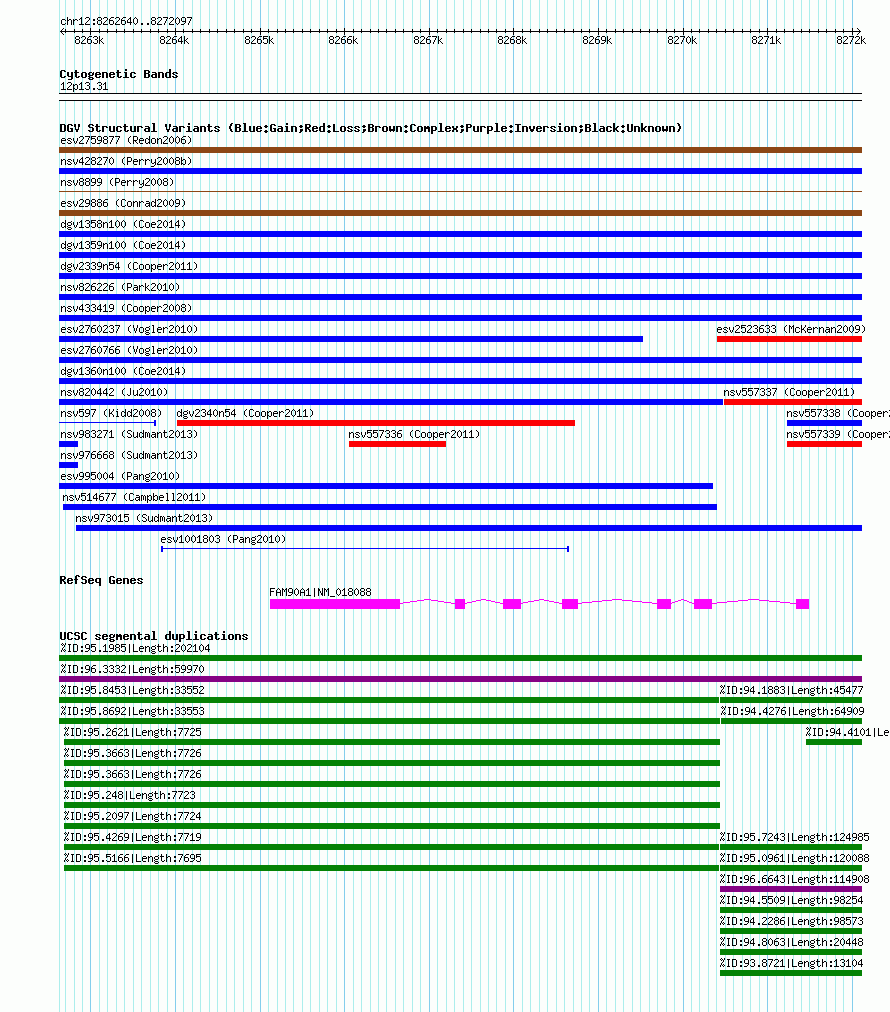
Task: Open nsv433419 (Cooper2008) variant
Action: 126,308
